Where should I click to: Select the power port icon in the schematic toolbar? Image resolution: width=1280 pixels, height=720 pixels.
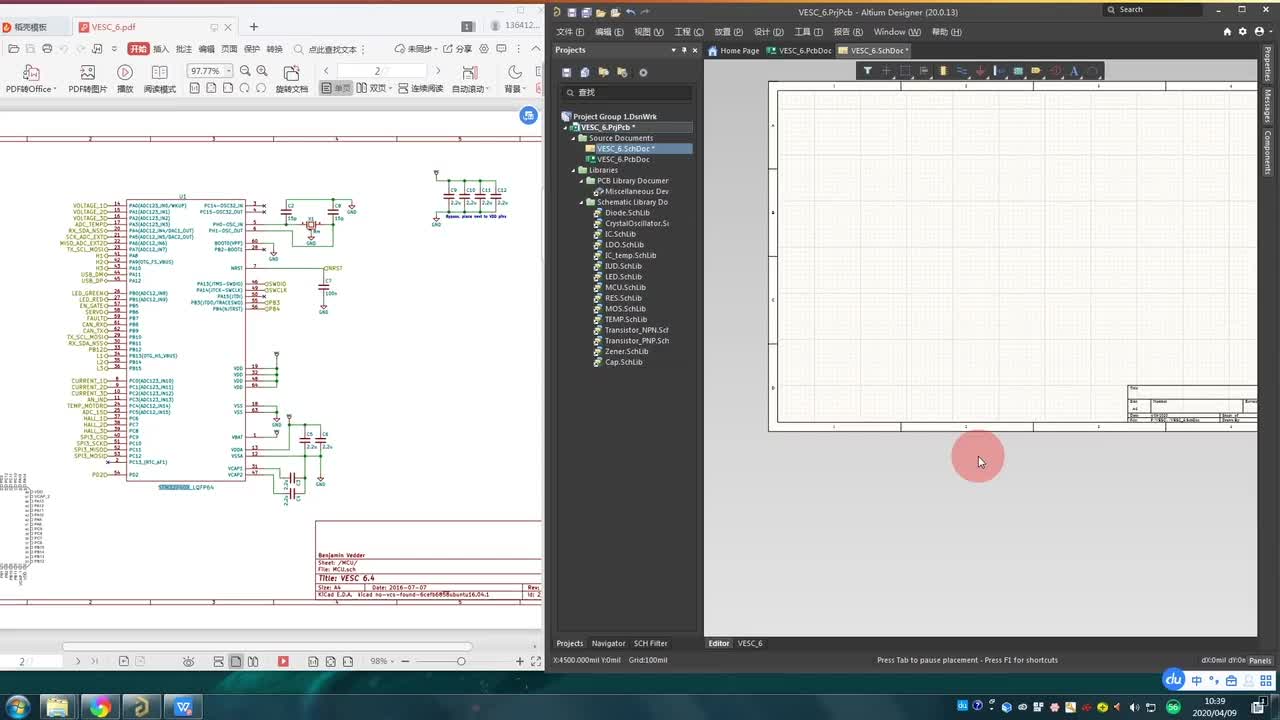980,71
